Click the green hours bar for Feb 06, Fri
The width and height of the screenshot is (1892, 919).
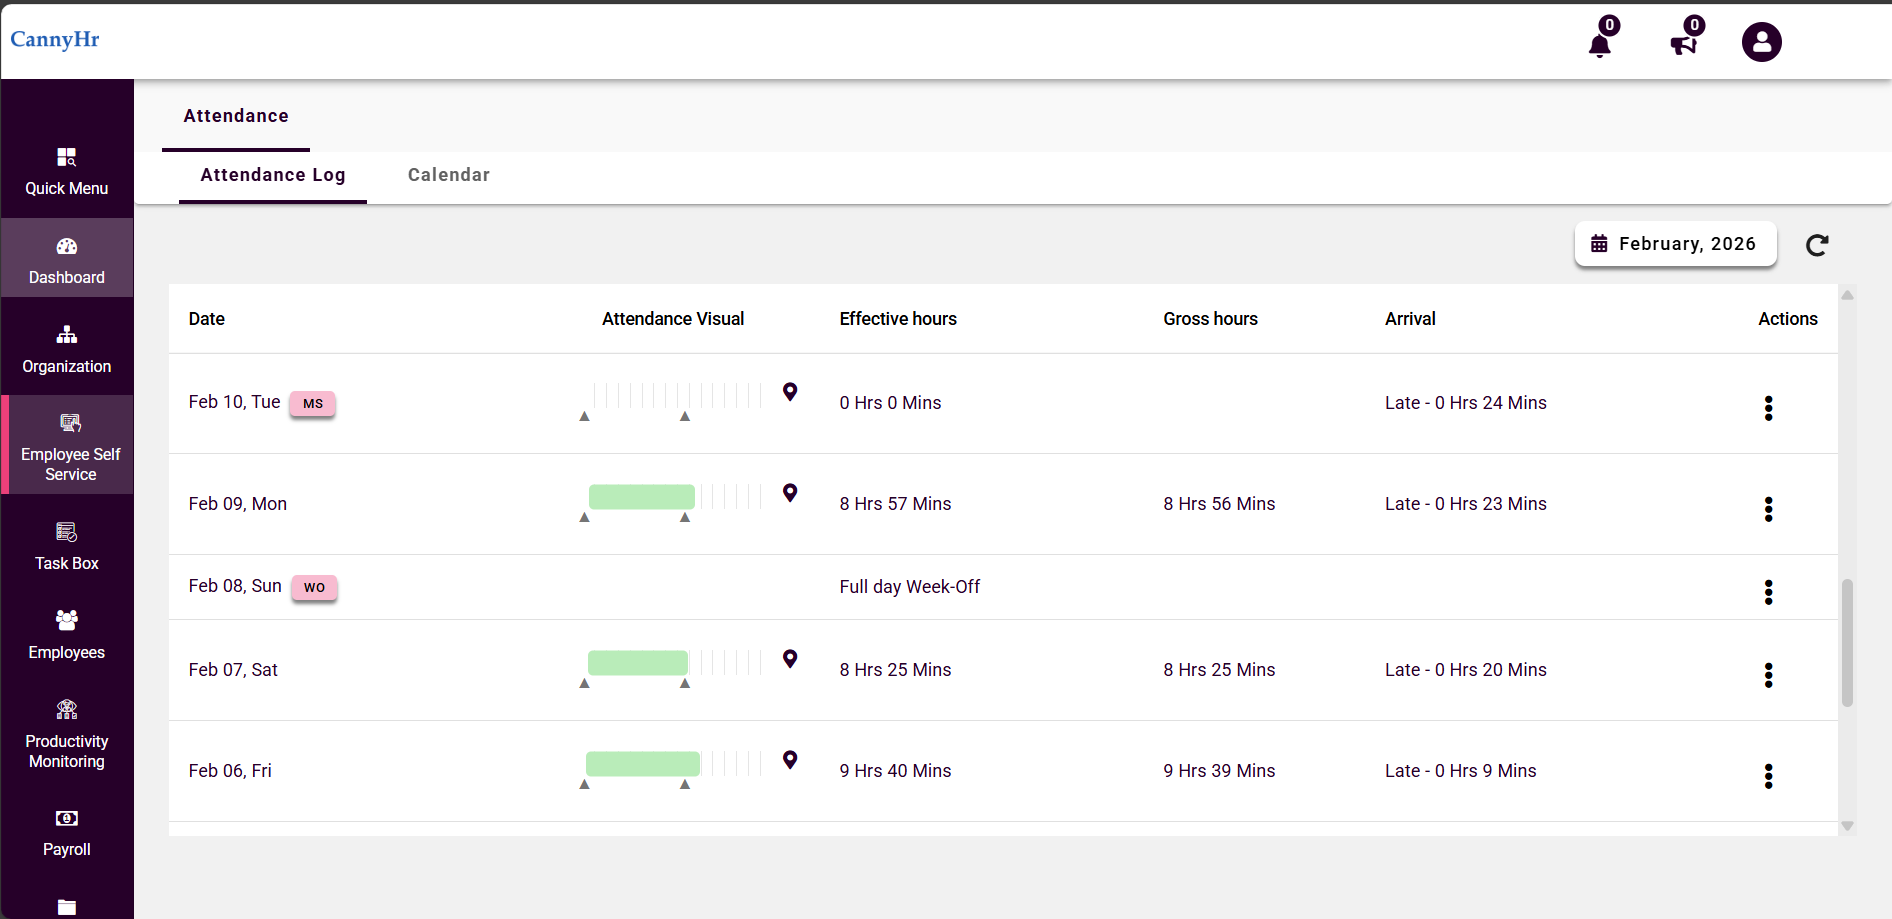(x=643, y=764)
